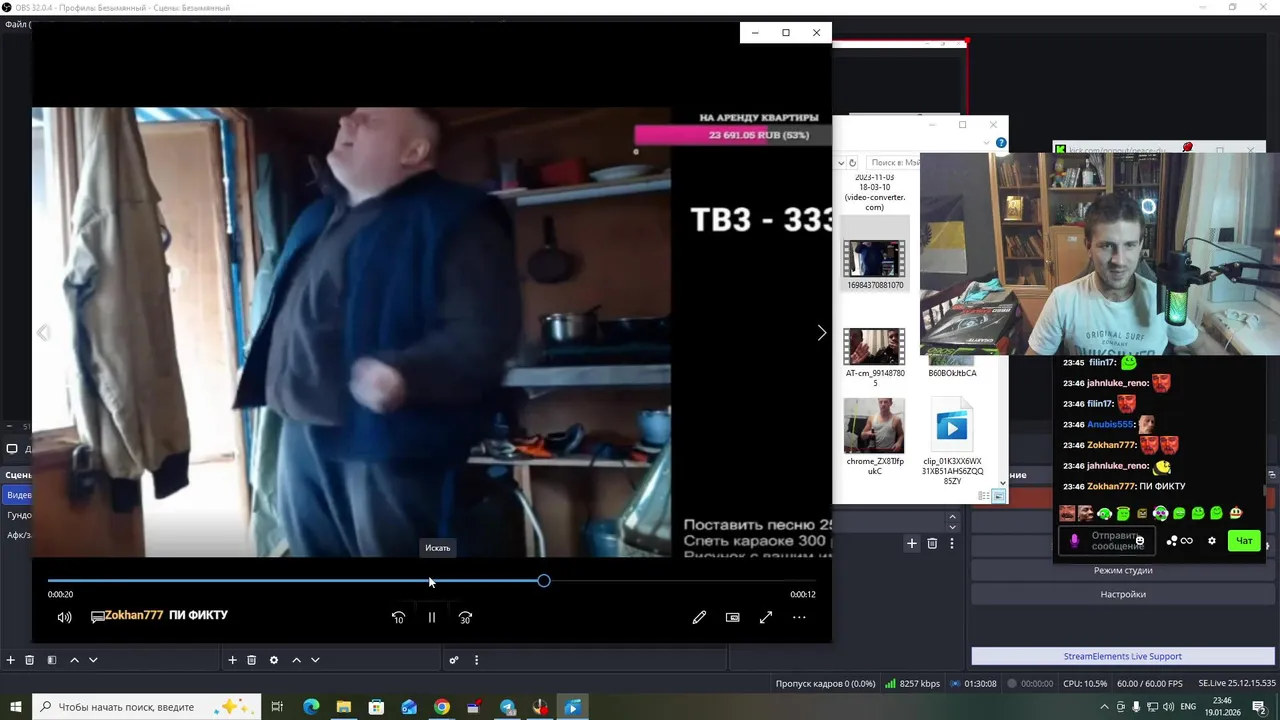Remove the scene transition via trash icon

pos(932,543)
